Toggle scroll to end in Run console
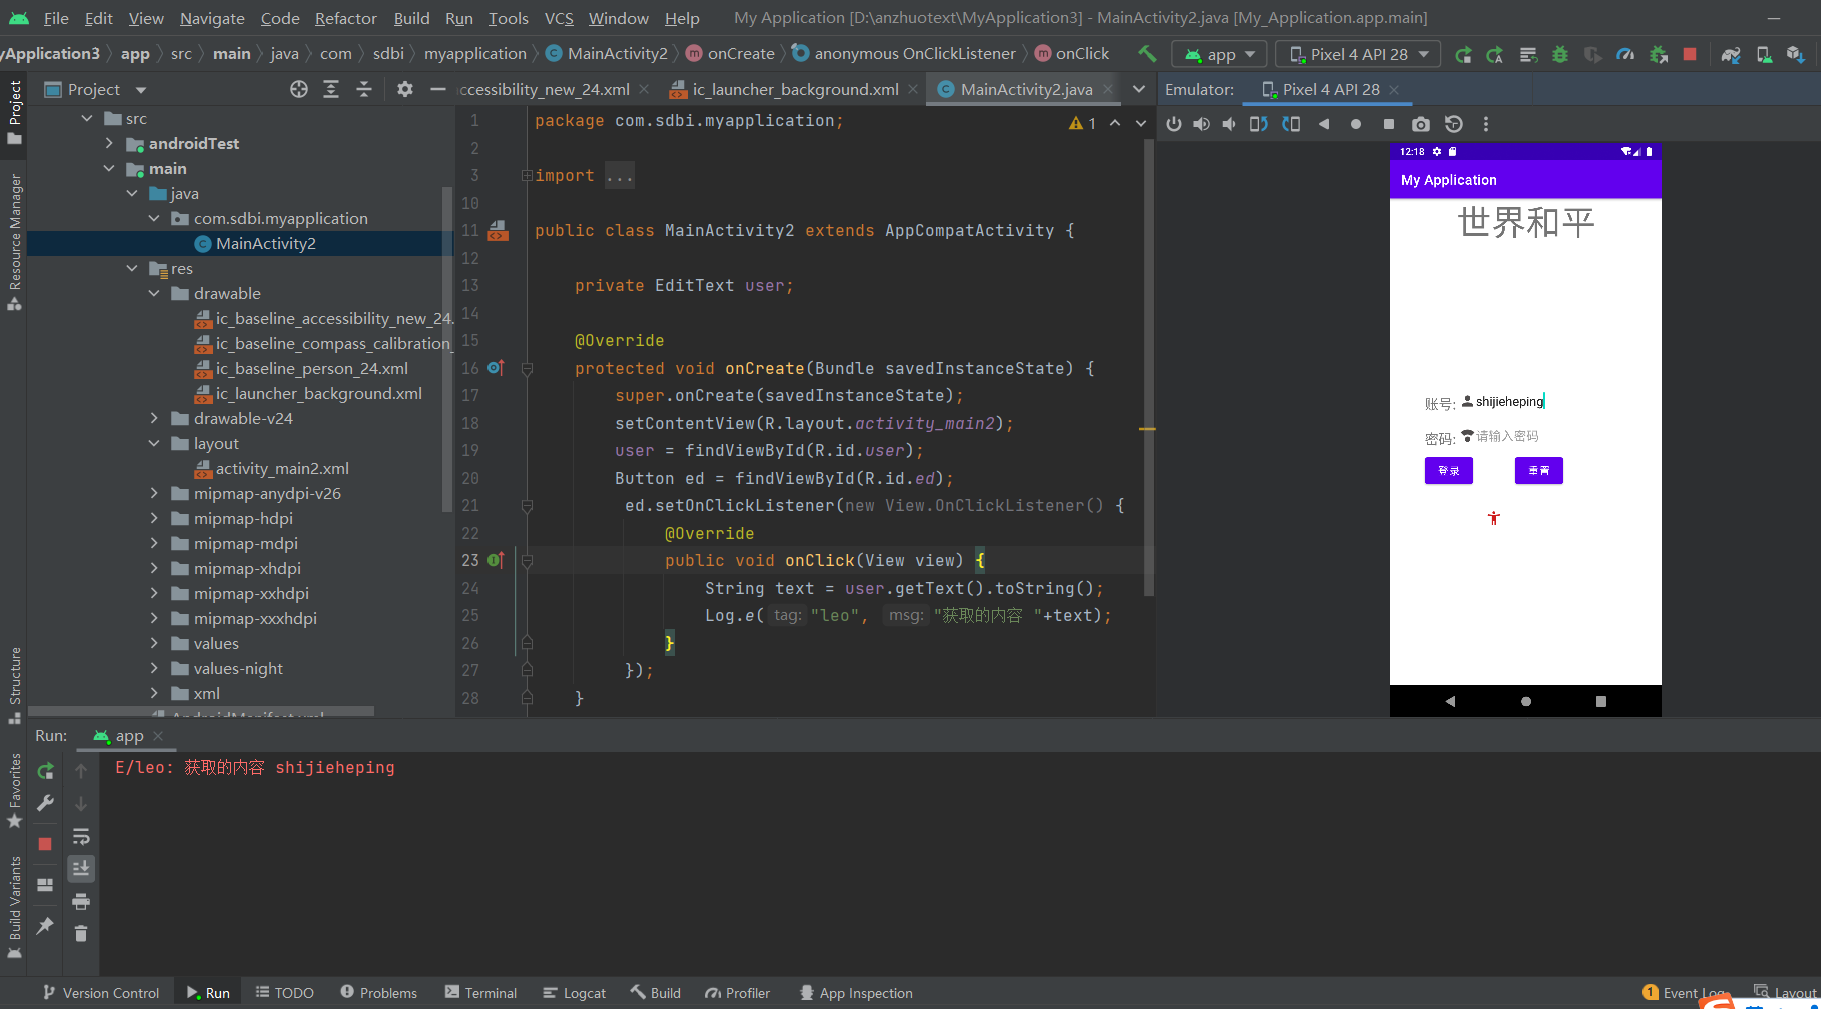This screenshot has height=1009, width=1821. coord(81,868)
